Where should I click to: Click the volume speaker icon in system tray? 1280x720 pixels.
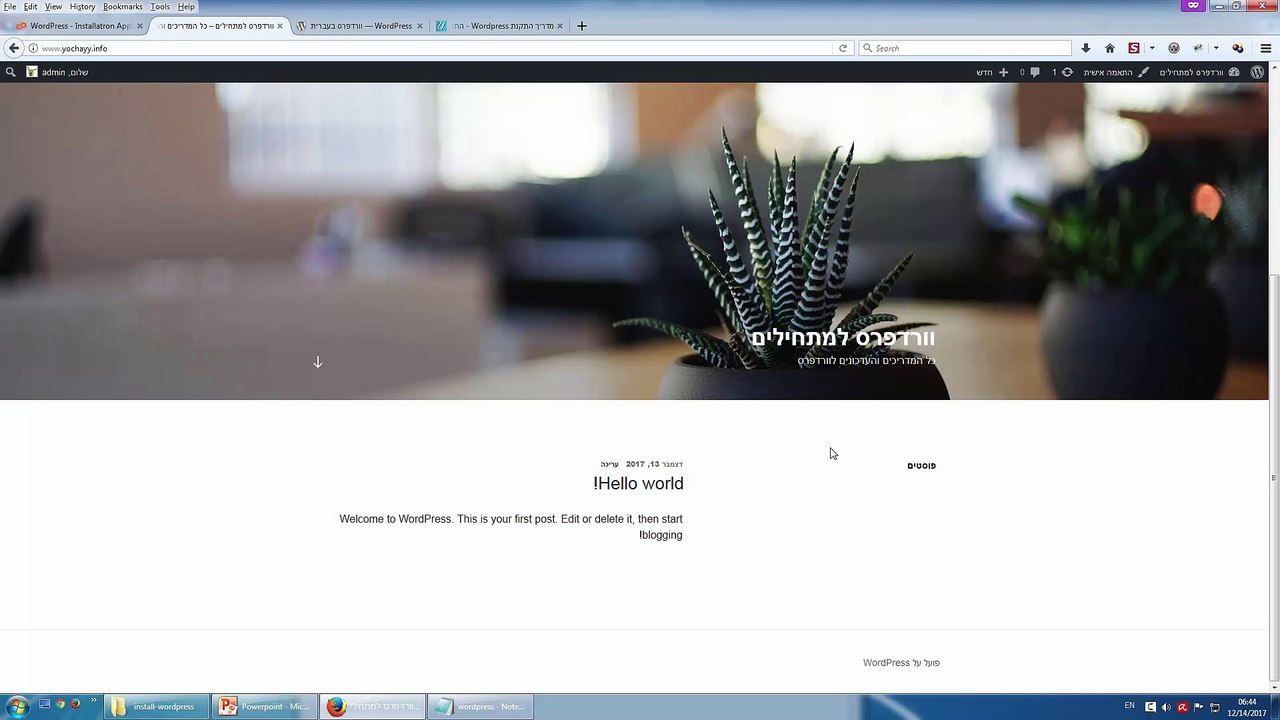(x=1166, y=707)
